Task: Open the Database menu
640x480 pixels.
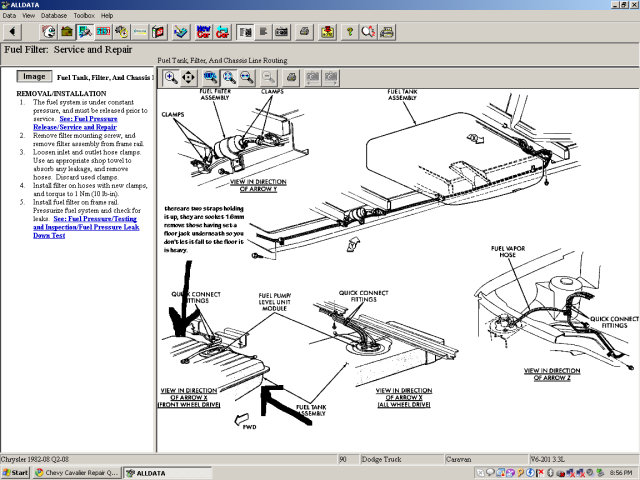Action: click(x=54, y=16)
